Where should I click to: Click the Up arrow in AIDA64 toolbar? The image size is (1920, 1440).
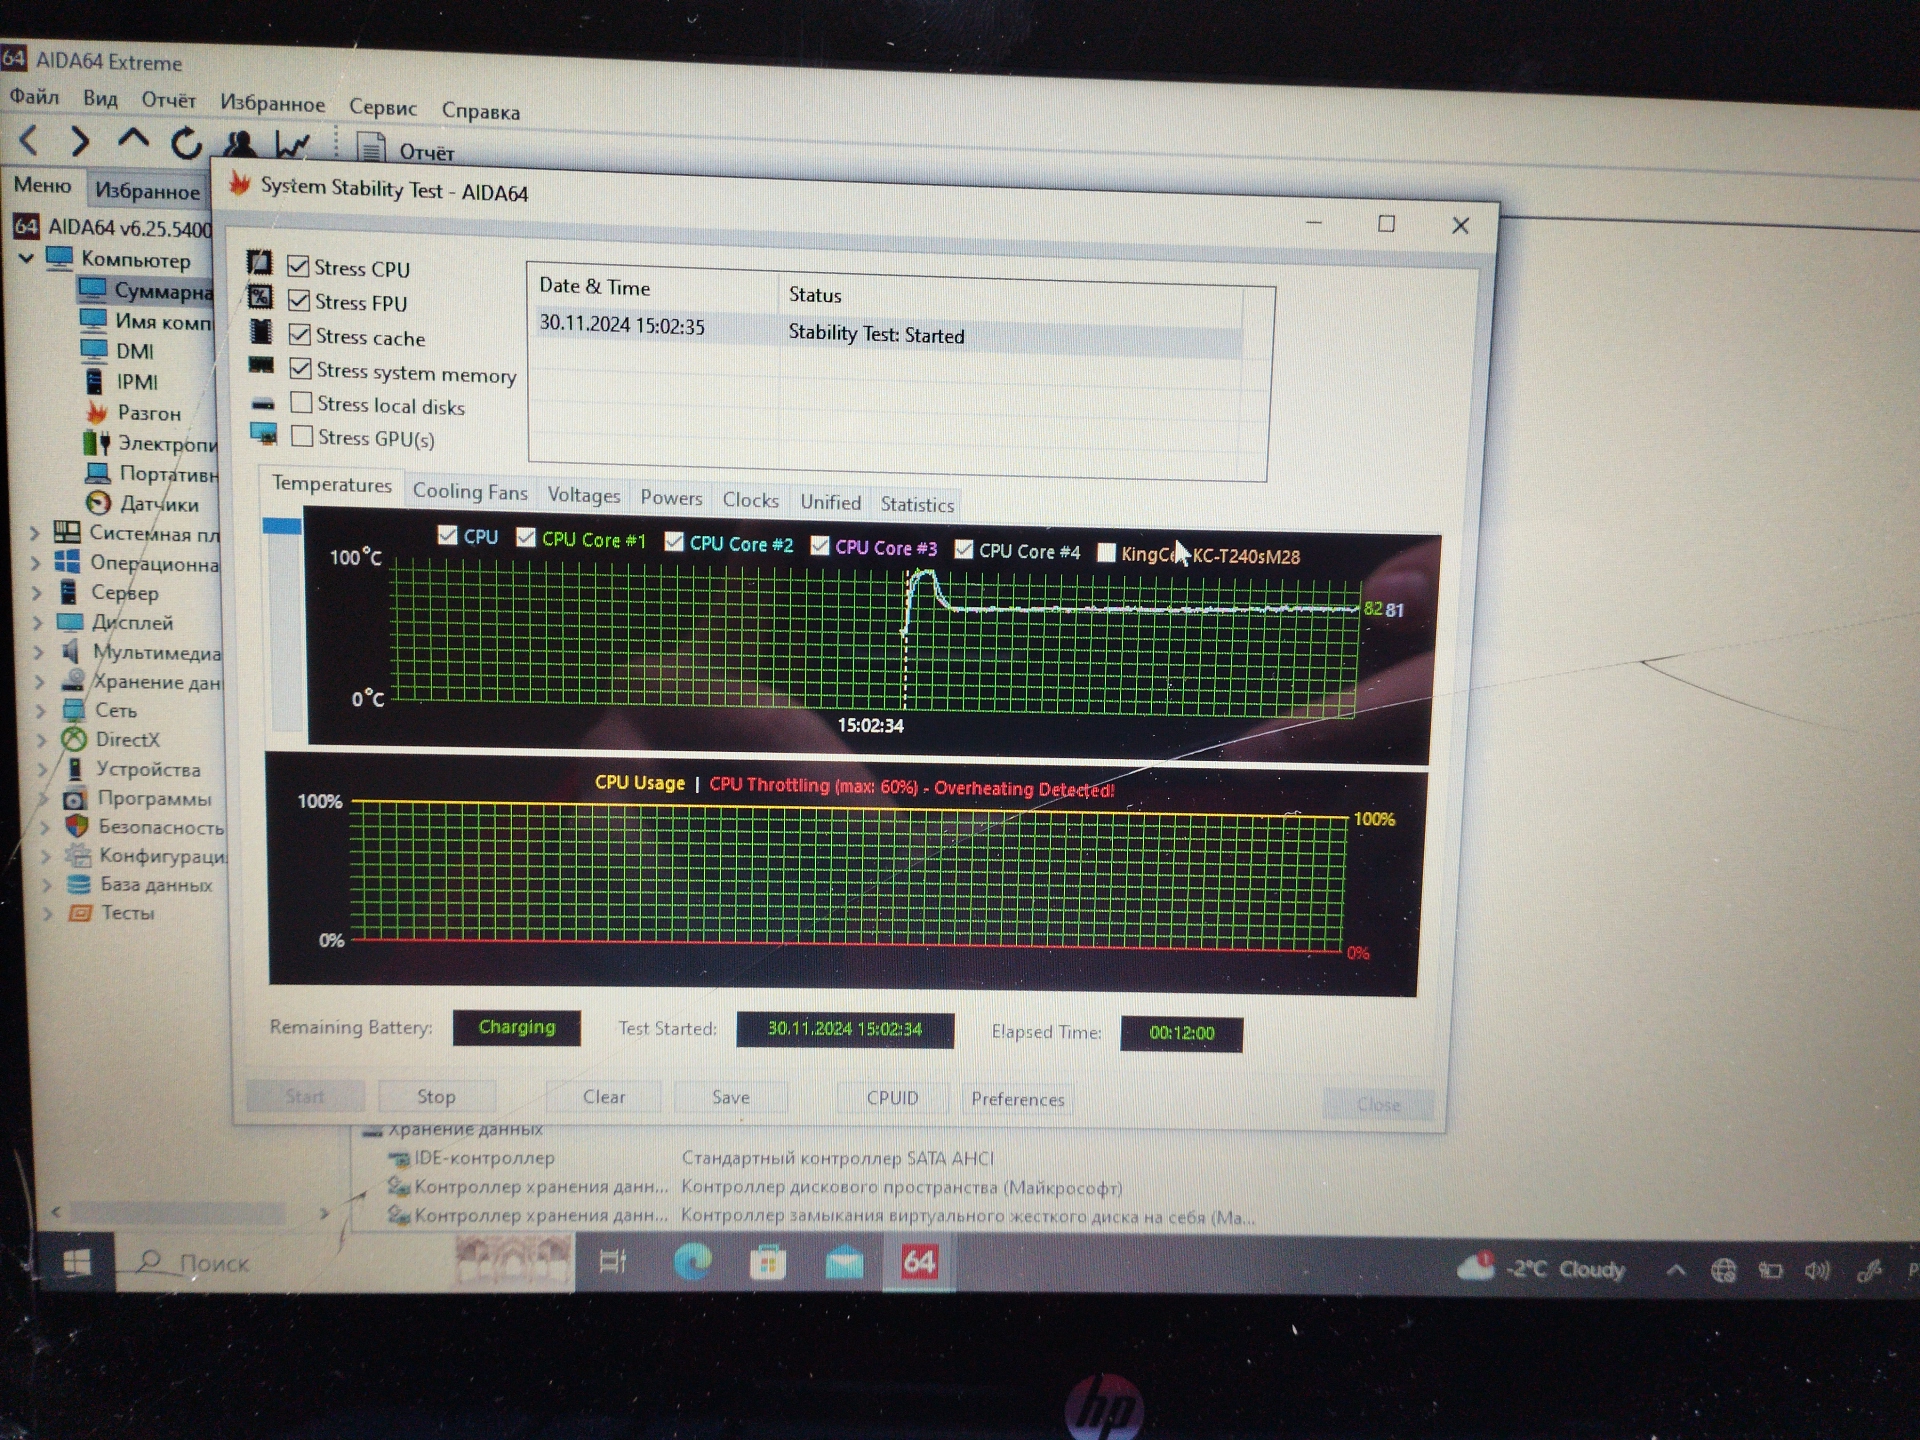click(x=133, y=140)
